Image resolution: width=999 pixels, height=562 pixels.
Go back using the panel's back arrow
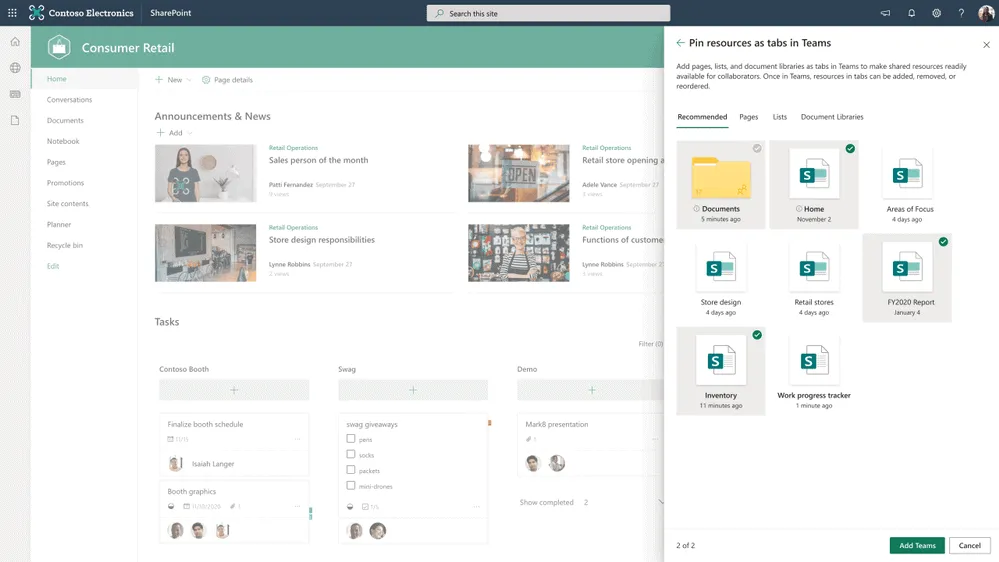point(680,43)
